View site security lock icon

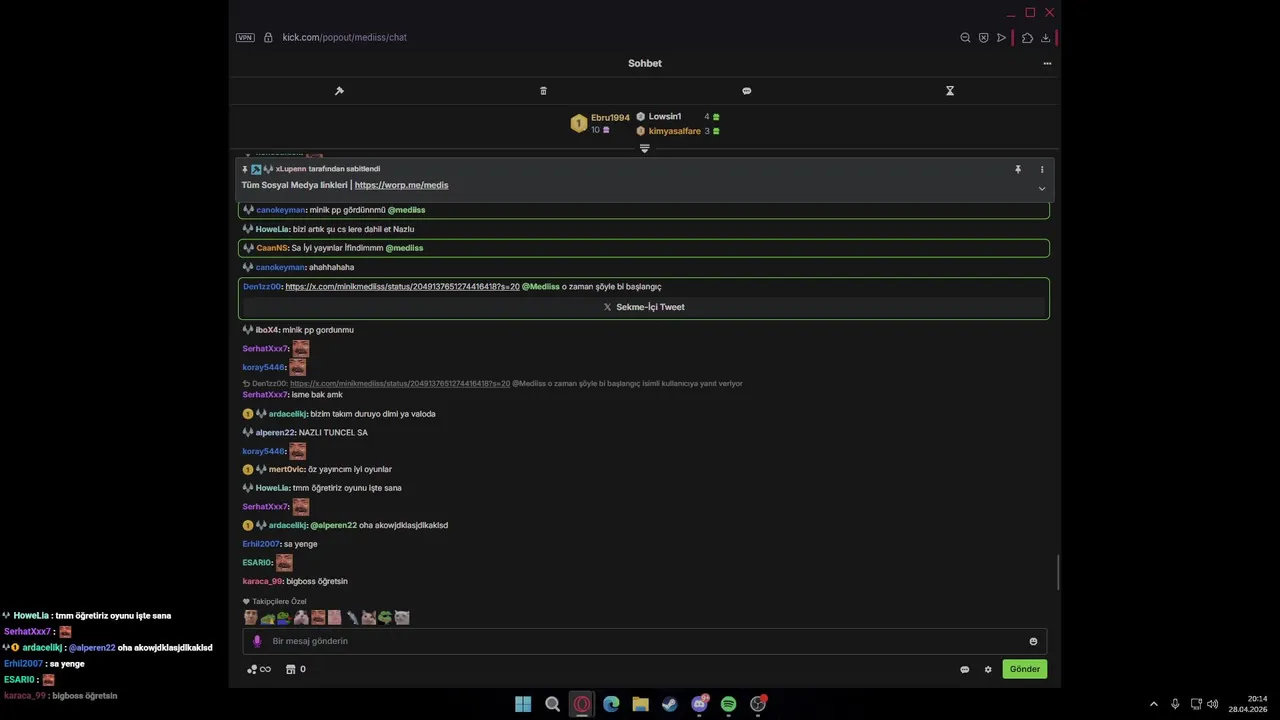pos(268,37)
